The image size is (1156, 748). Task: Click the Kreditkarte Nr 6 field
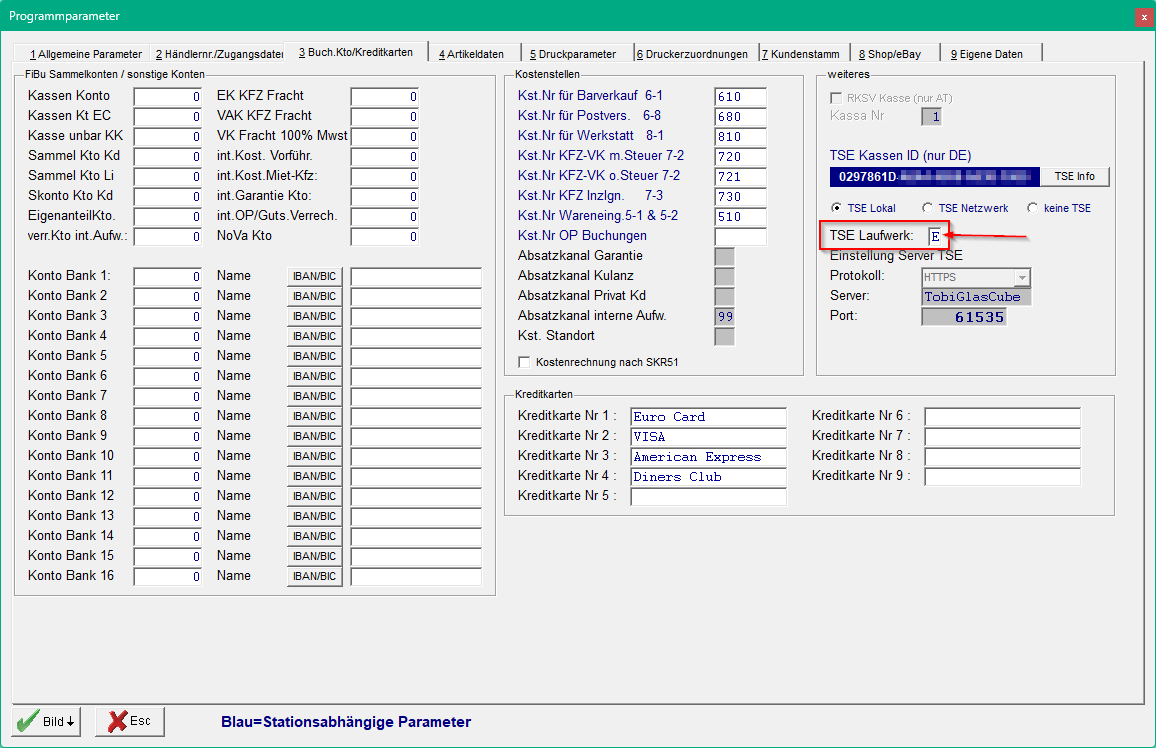1003,417
